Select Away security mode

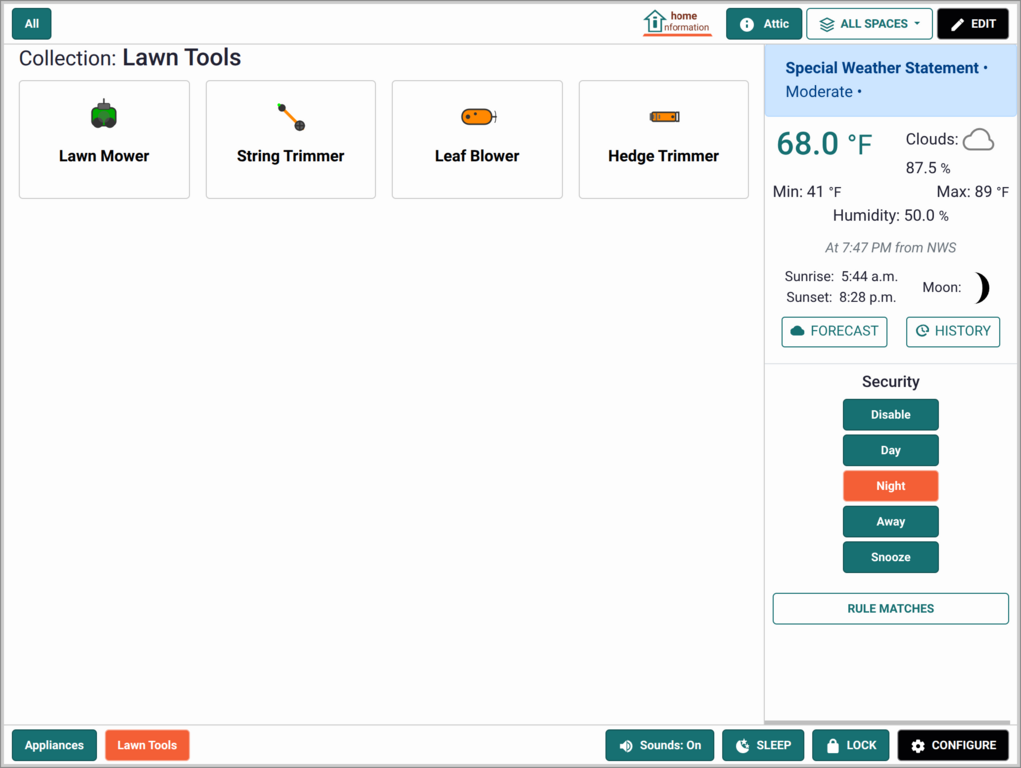click(x=890, y=521)
